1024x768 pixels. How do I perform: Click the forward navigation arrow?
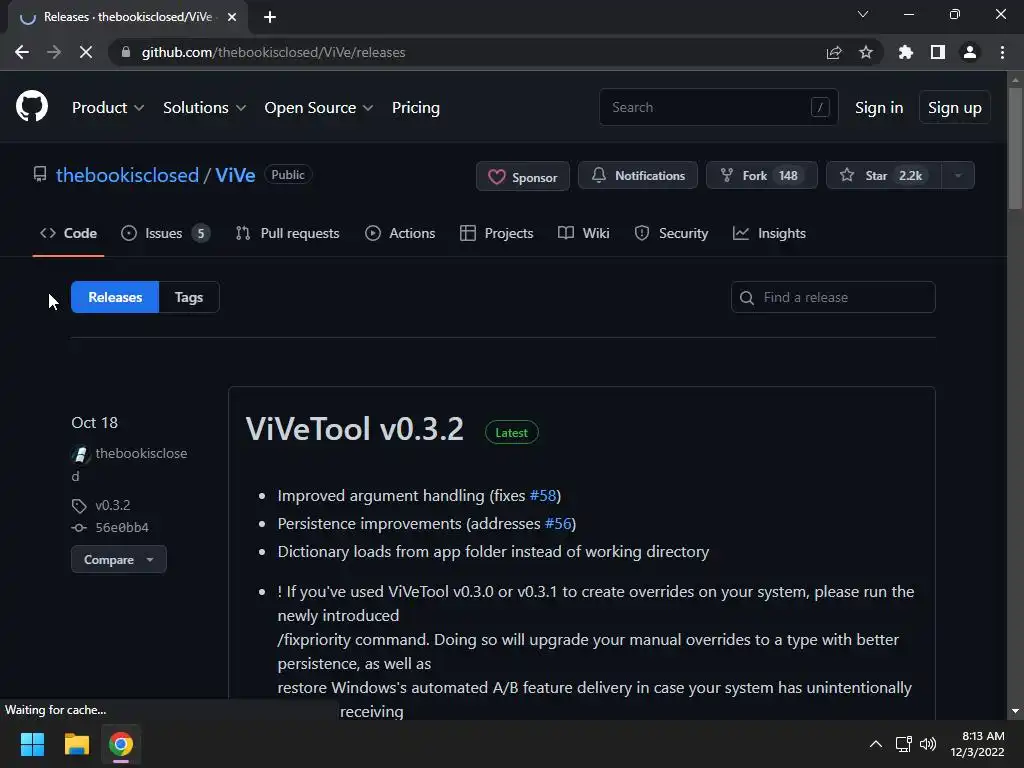tap(54, 52)
